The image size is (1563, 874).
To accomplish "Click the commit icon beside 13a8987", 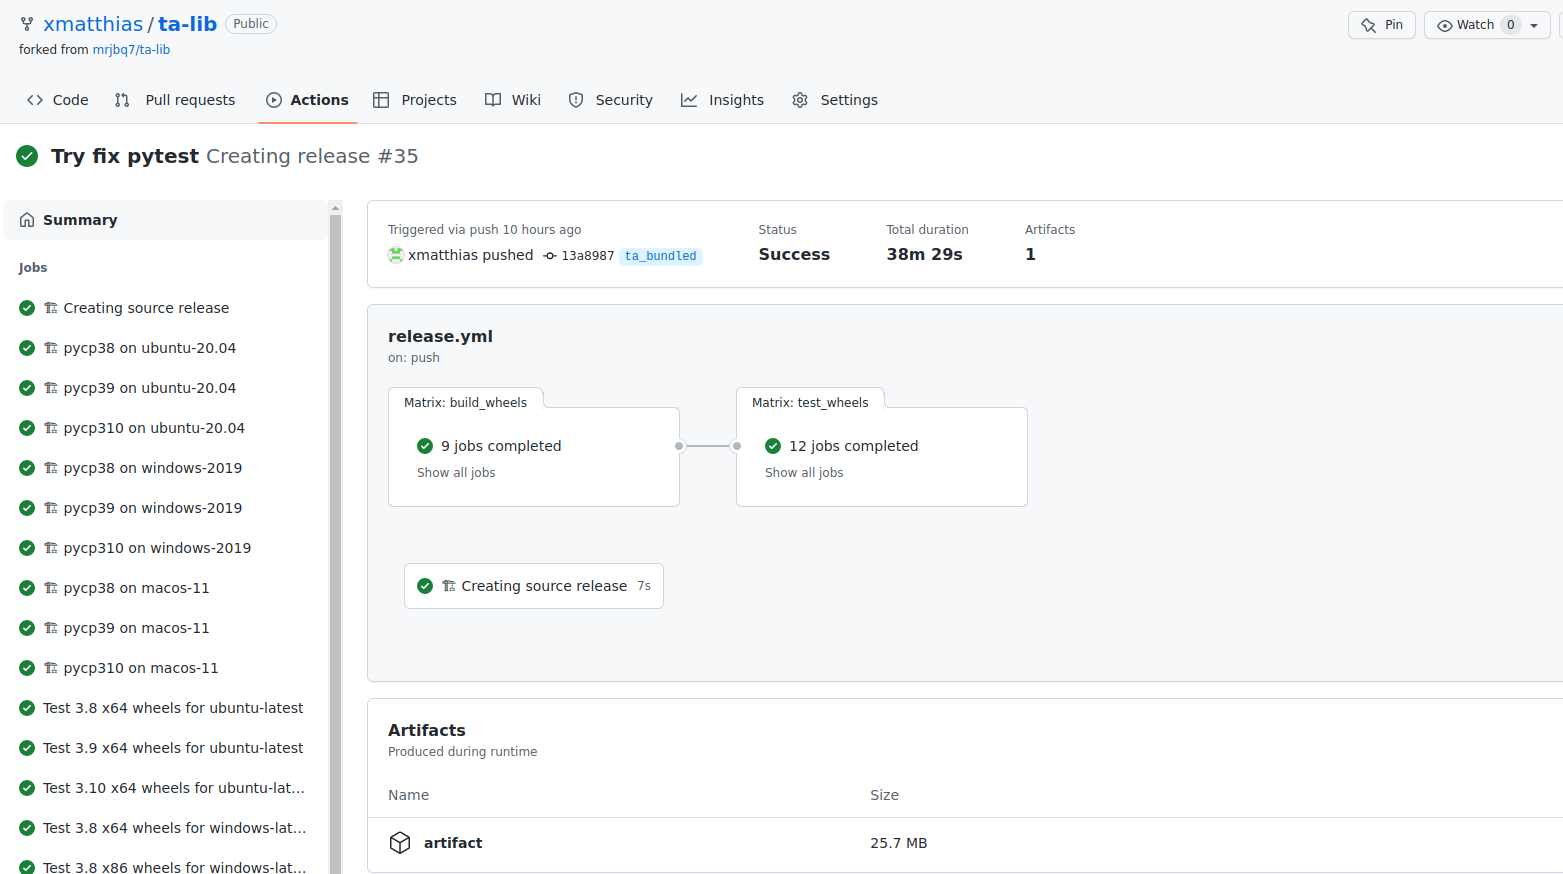I will 550,256.
